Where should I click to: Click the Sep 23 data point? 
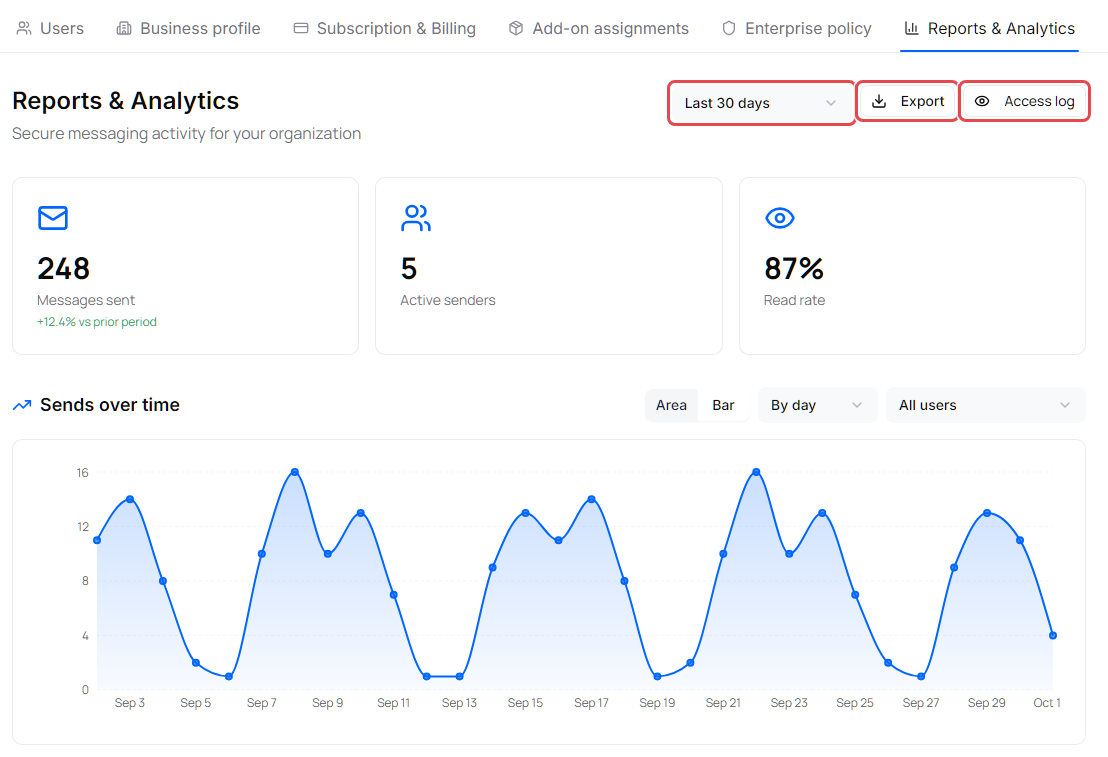coord(789,554)
